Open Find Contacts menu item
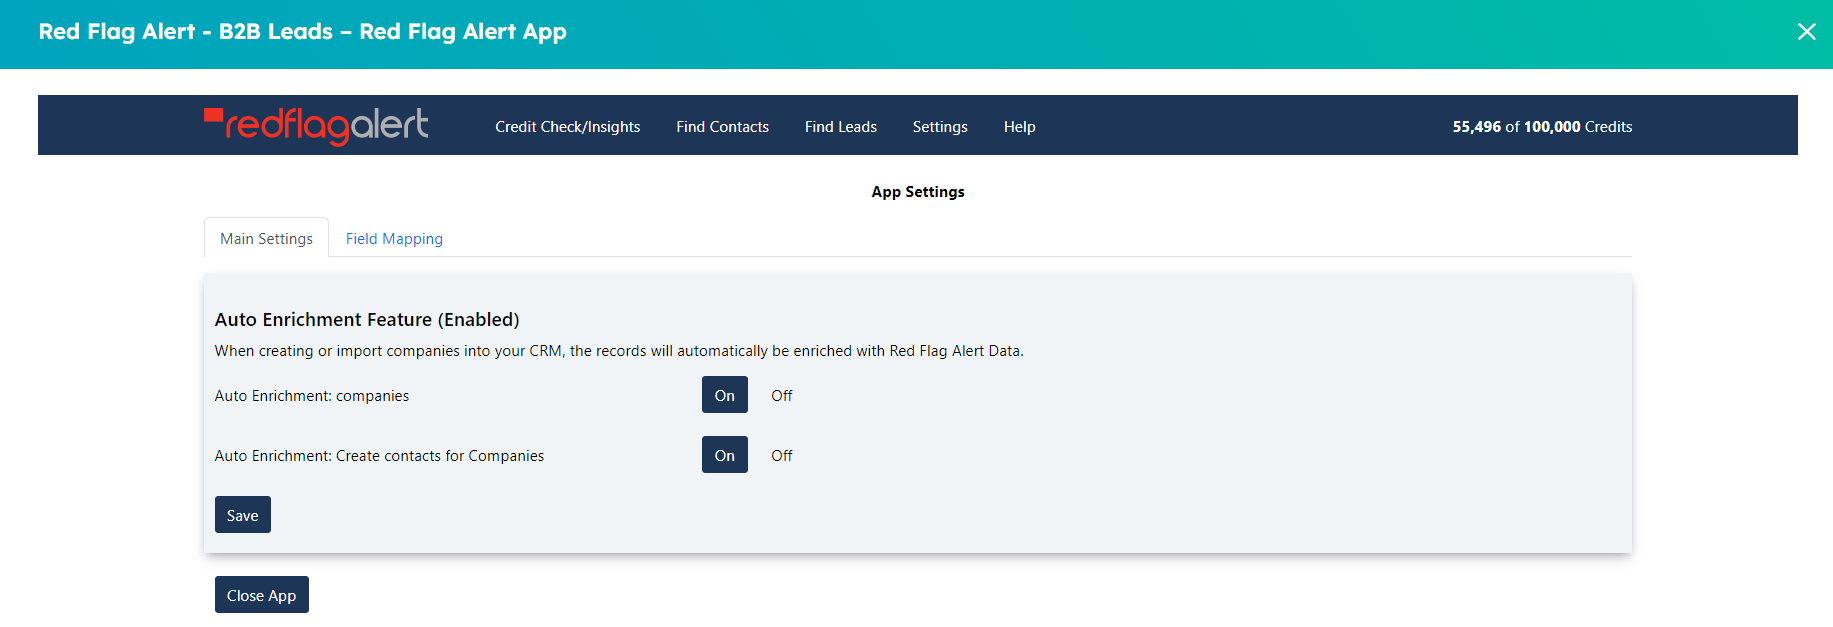The image size is (1833, 627). 722,127
